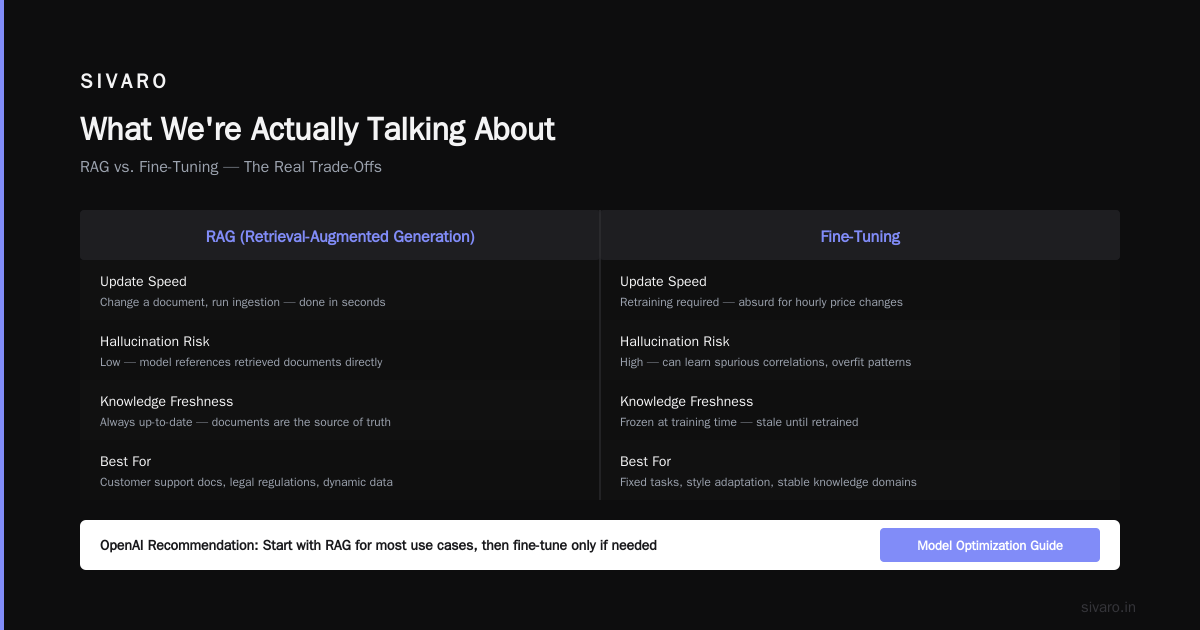The image size is (1200, 630).
Task: Select the Update Speed row under Fine-Tuning
Action: point(860,291)
